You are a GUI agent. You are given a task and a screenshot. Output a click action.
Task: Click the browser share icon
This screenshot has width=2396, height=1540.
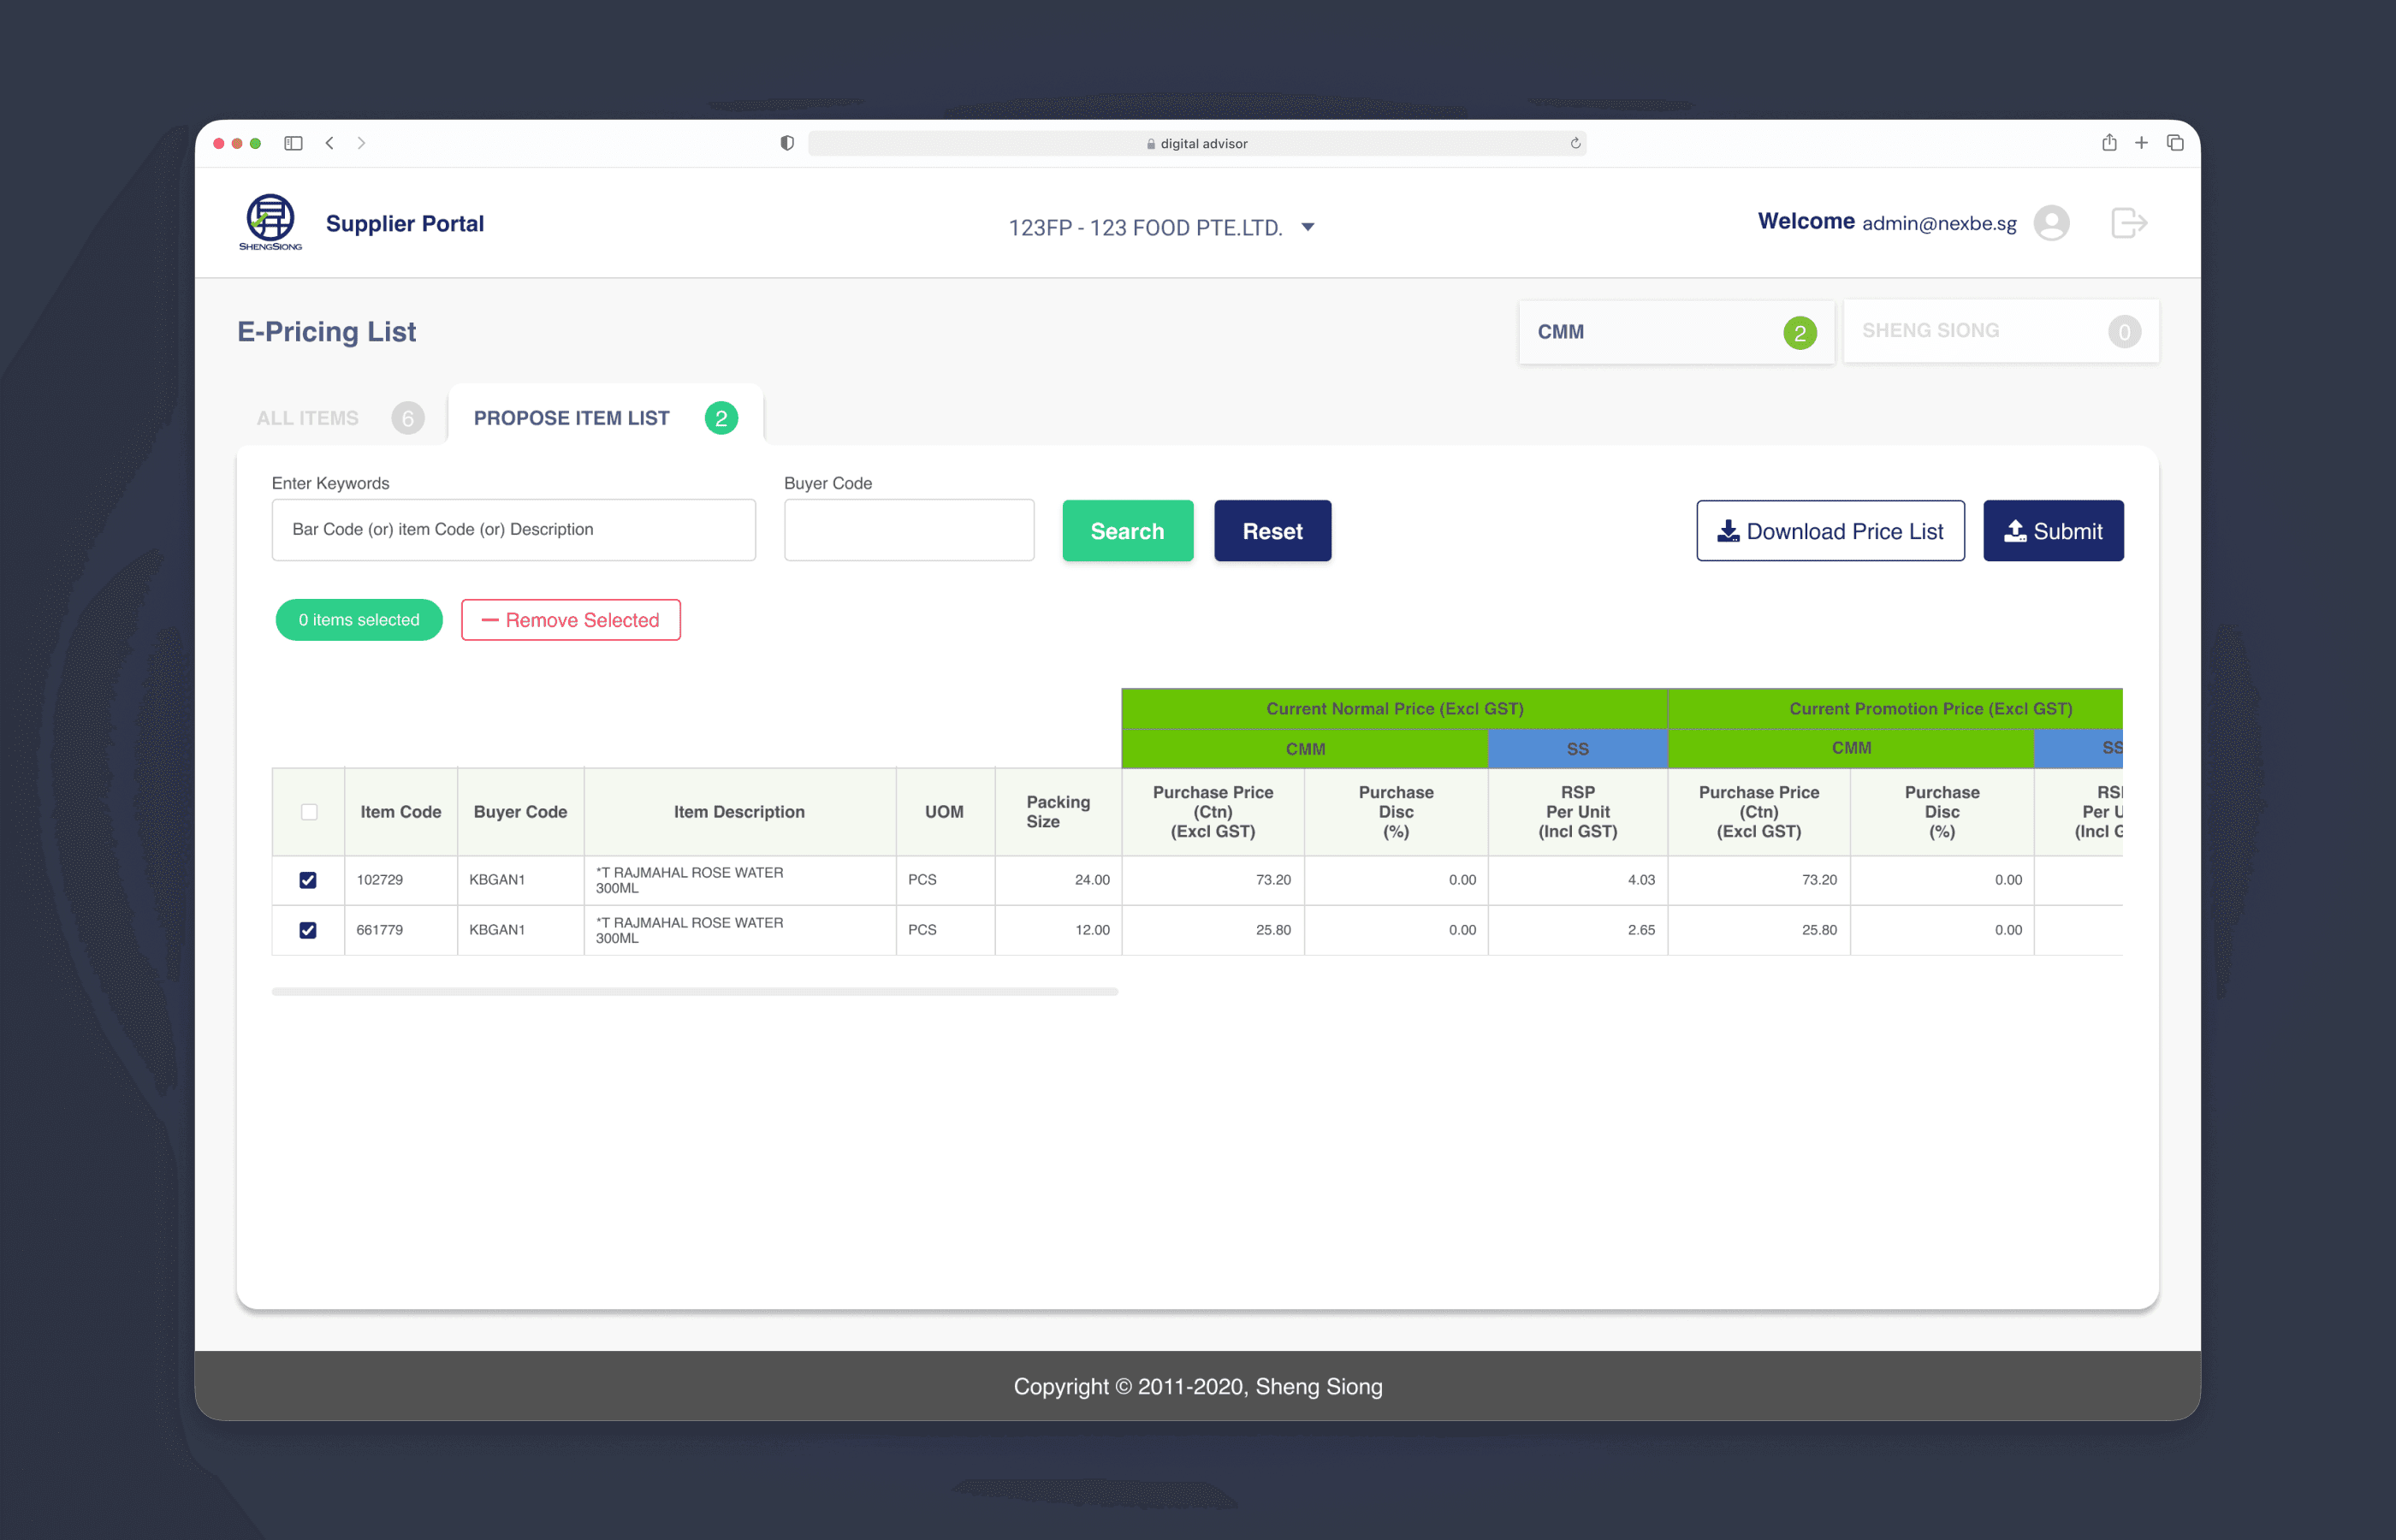pos(2109,142)
